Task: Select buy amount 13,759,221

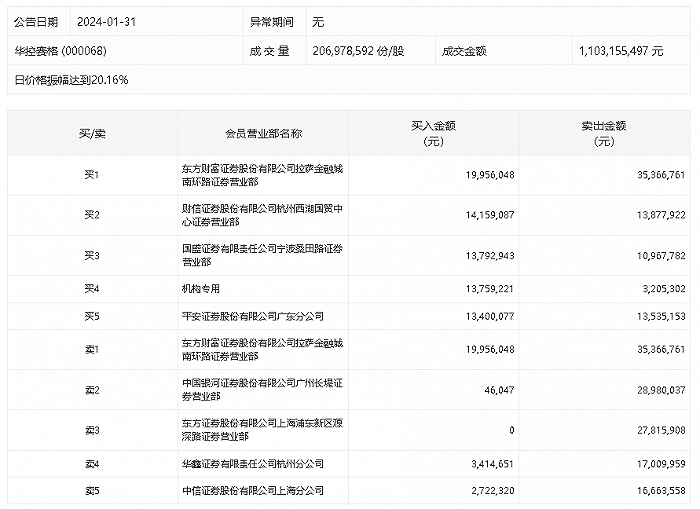Action: click(490, 289)
